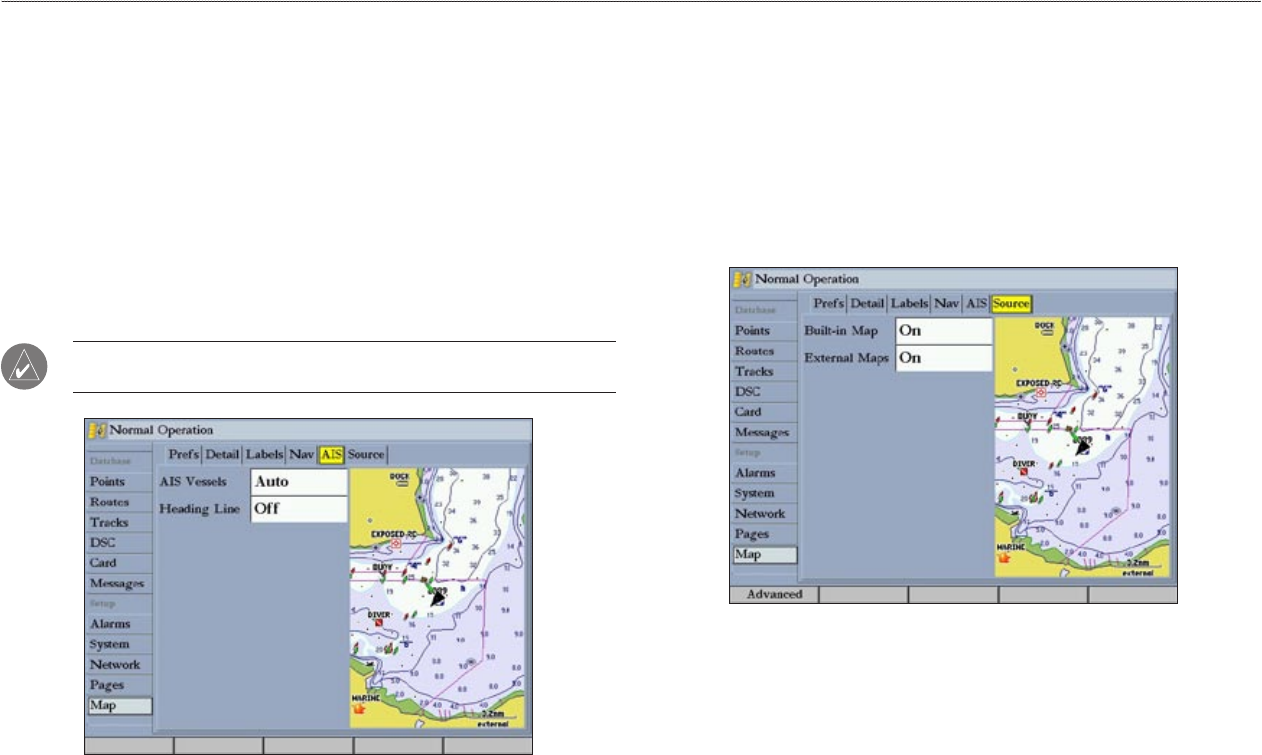
Task: Toggle the External Maps On field
Action: pyautogui.click(x=943, y=358)
